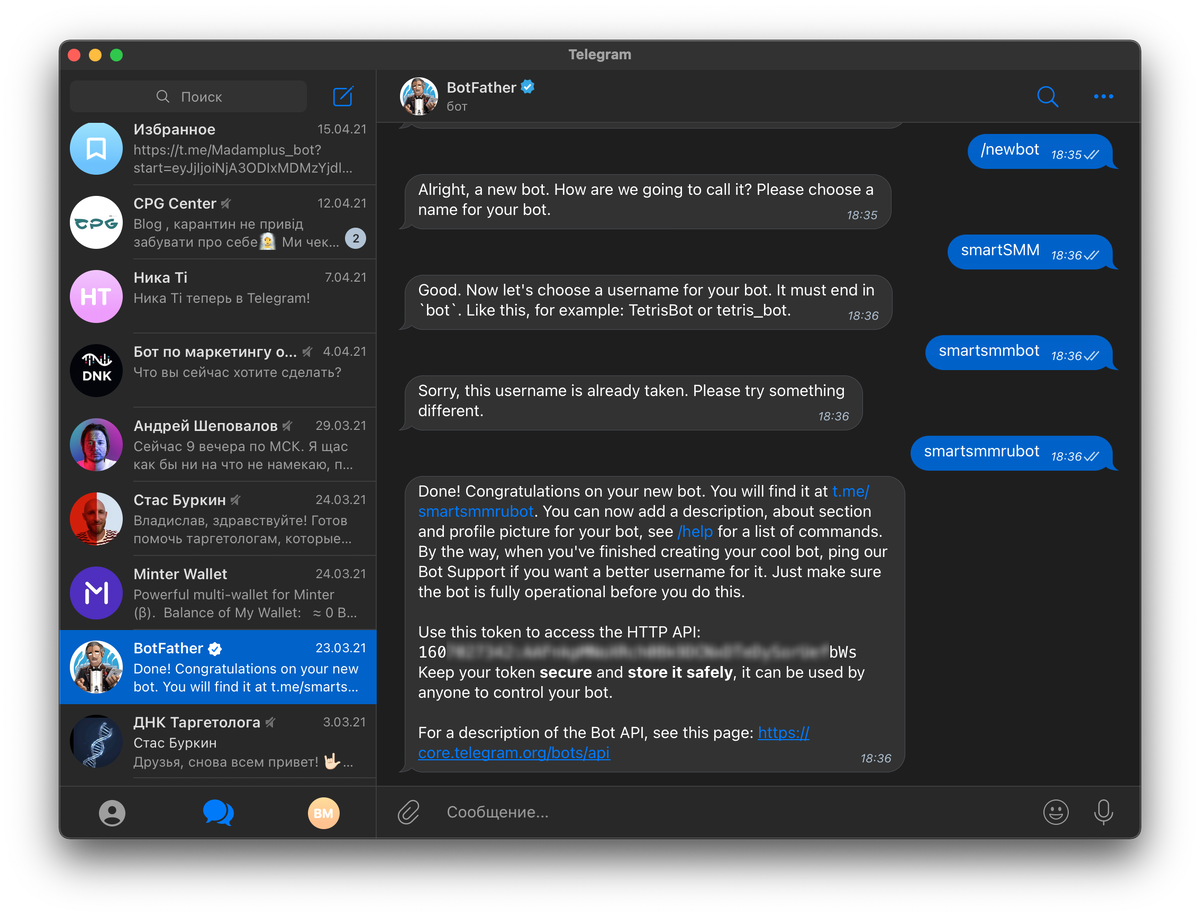Click the Поиск search field

[188, 96]
